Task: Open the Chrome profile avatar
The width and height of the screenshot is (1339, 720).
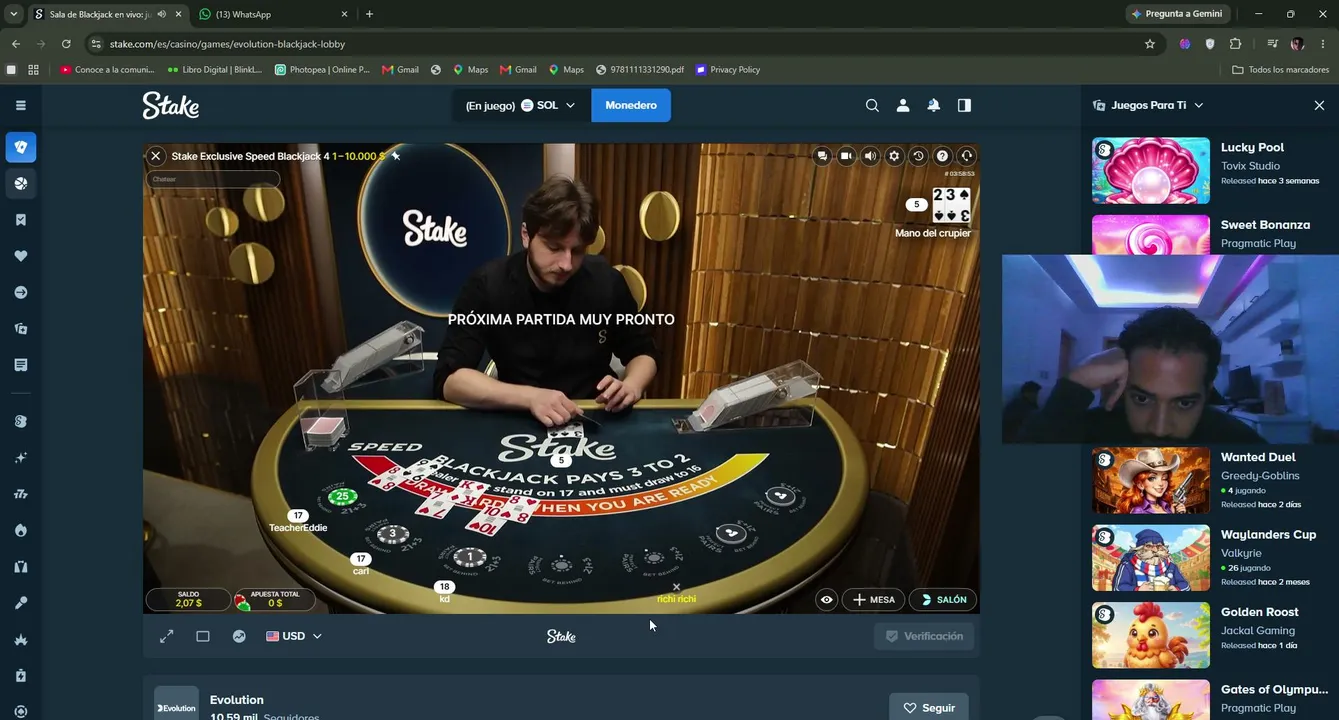Action: (1297, 44)
